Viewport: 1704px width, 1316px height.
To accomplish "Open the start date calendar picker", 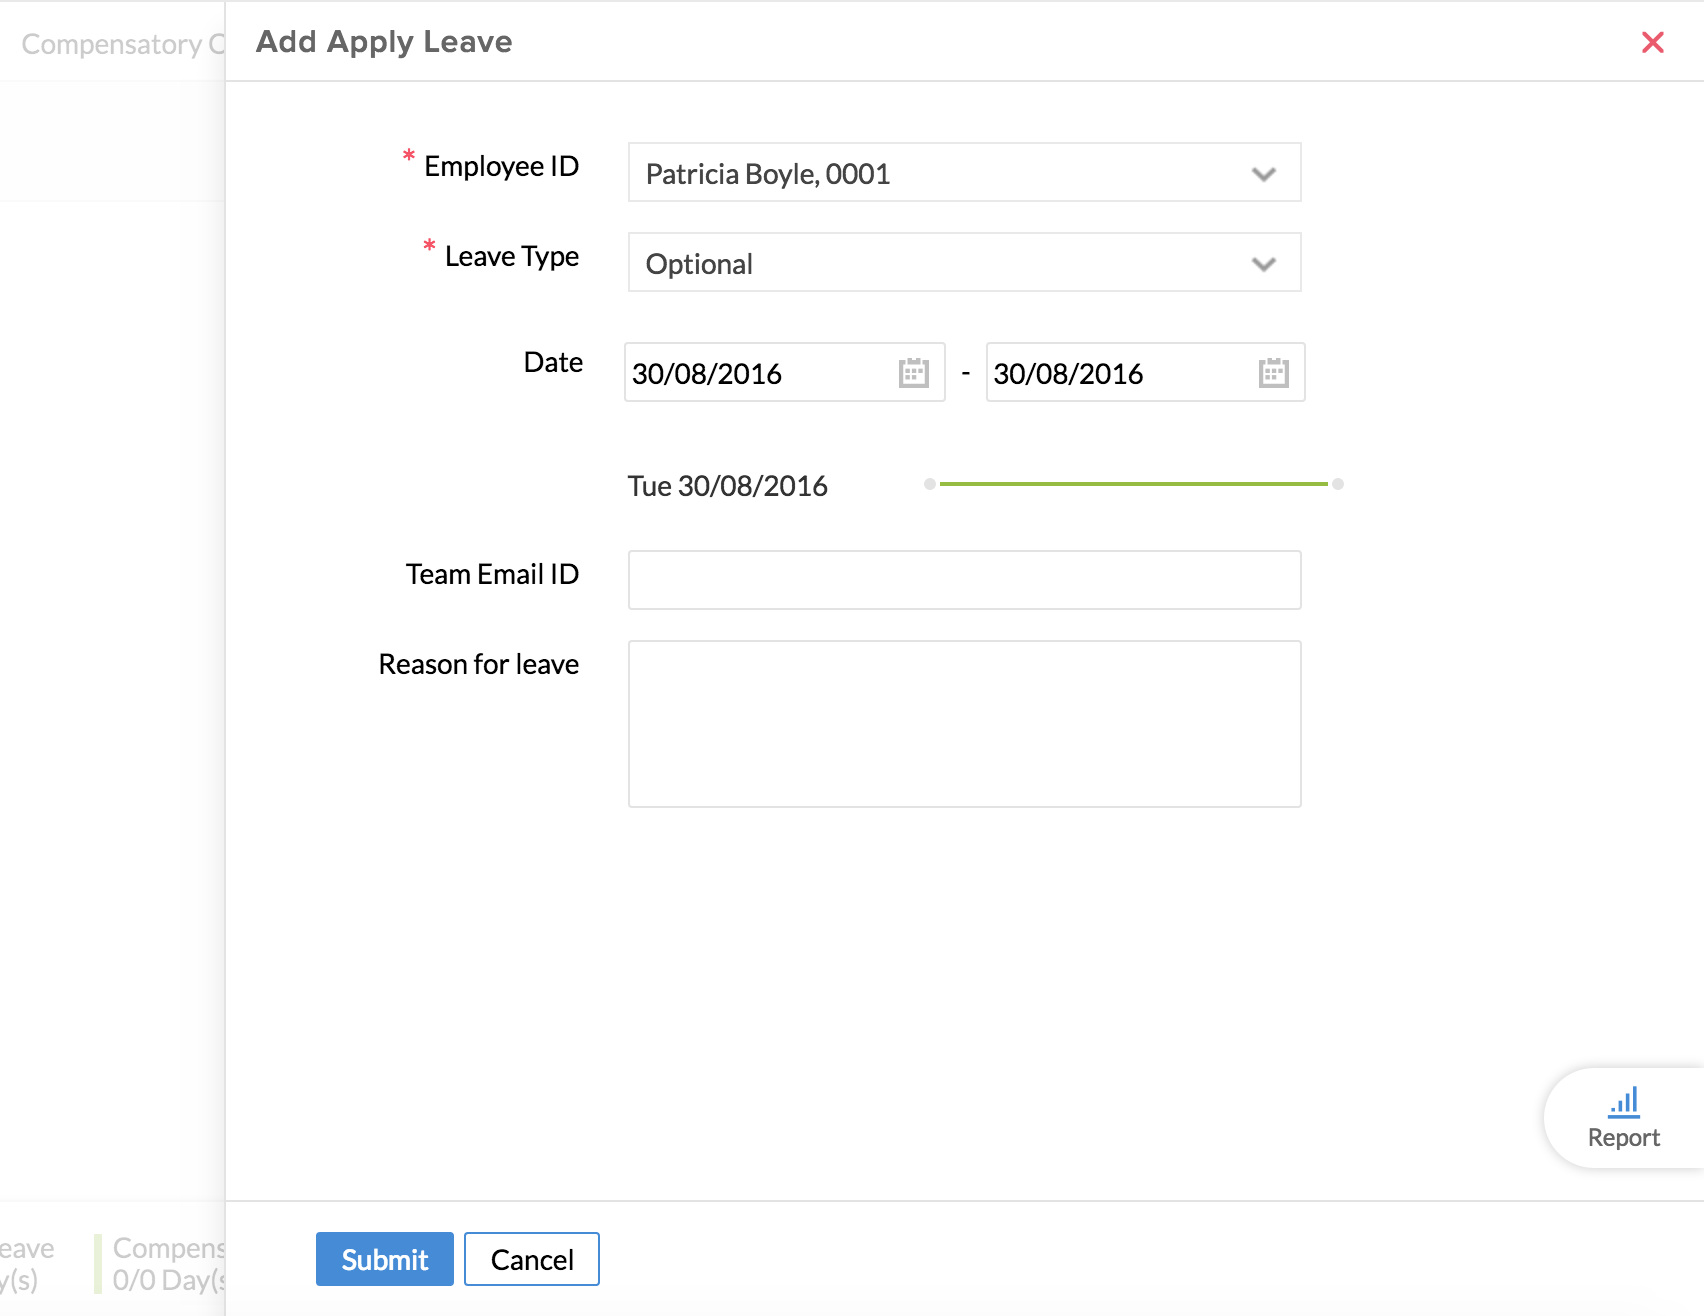I will 913,373.
